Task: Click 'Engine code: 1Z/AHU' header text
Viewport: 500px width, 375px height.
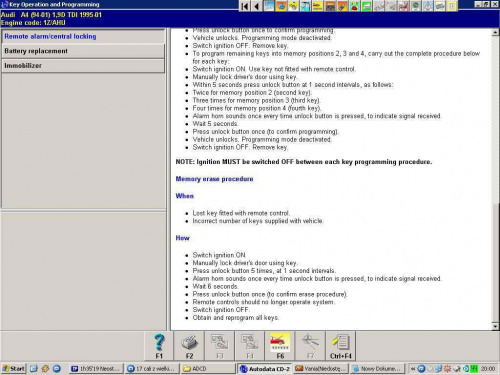Action: click(x=33, y=23)
